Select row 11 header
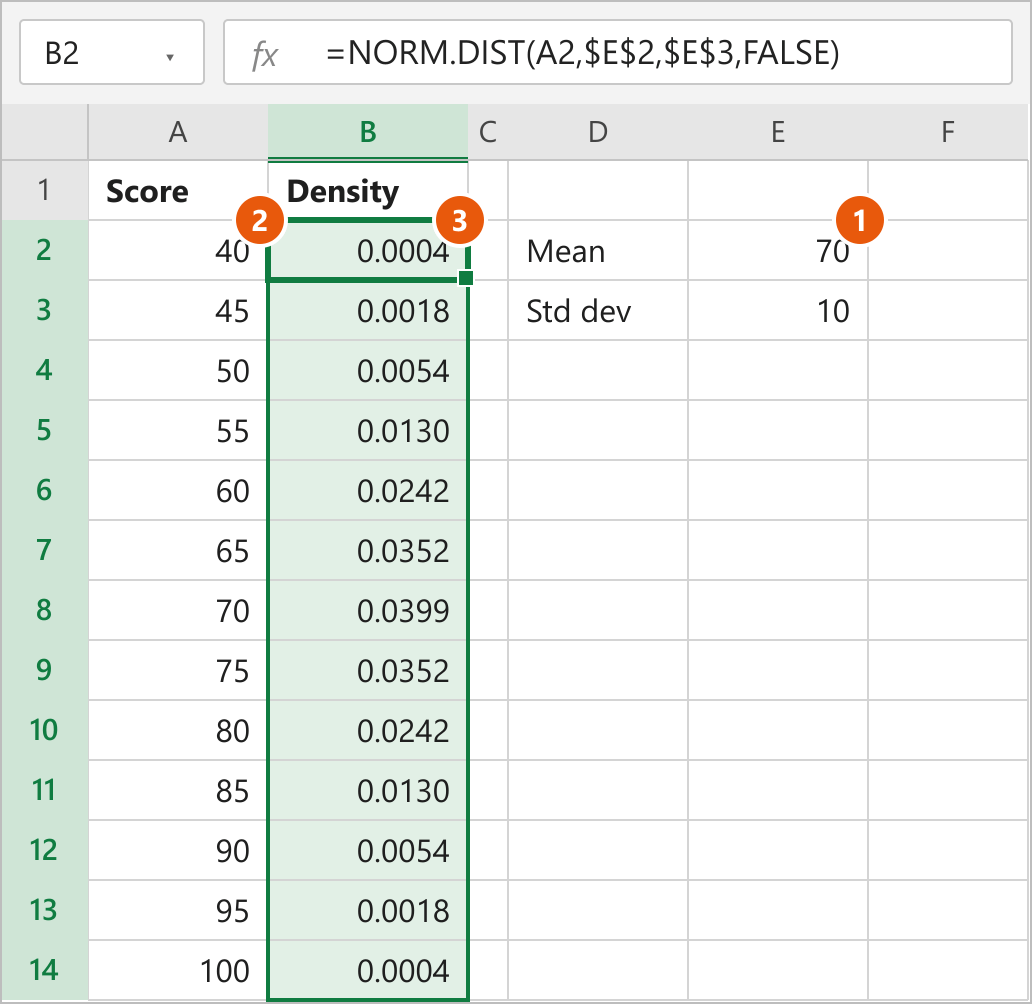The height and width of the screenshot is (1004, 1032). coord(44,789)
